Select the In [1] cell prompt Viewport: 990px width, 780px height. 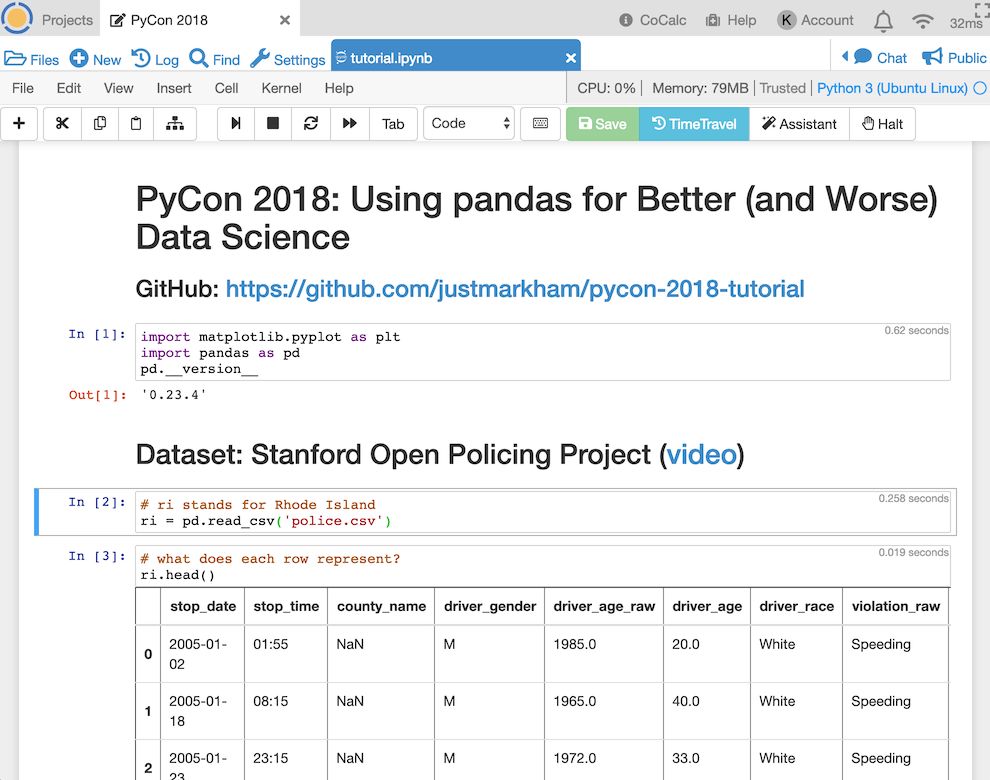[97, 334]
